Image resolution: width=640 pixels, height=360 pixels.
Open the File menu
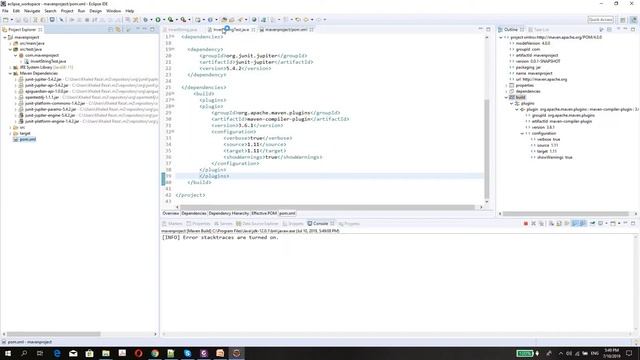pyautogui.click(x=5, y=11)
